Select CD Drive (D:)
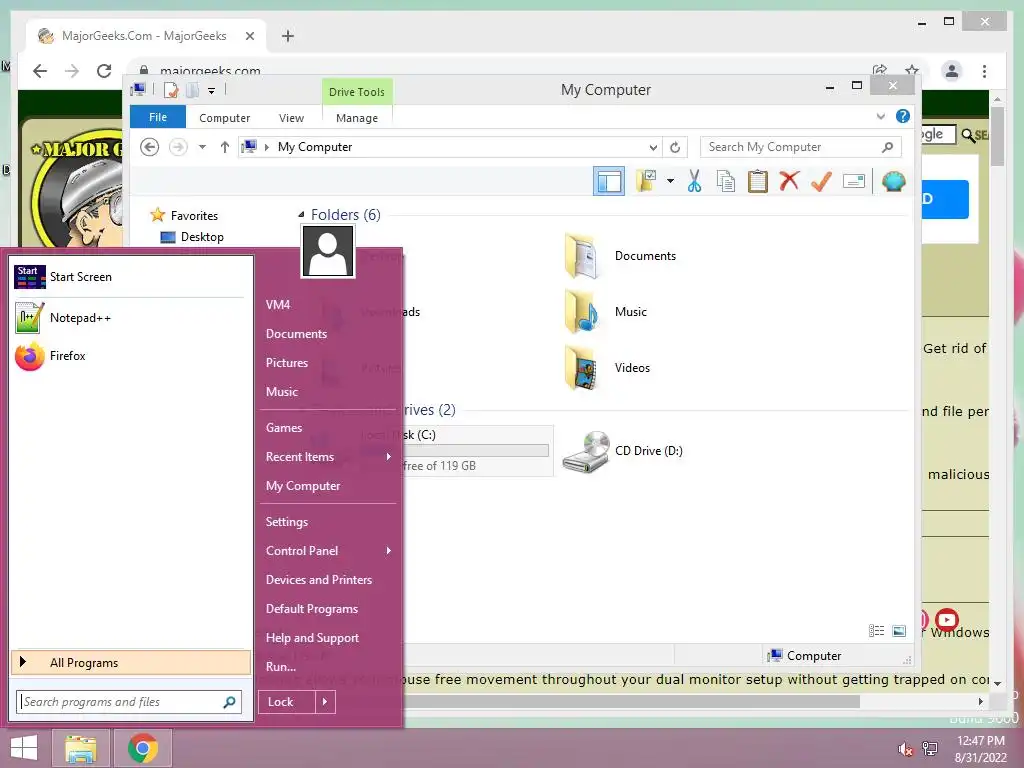 pyautogui.click(x=623, y=451)
